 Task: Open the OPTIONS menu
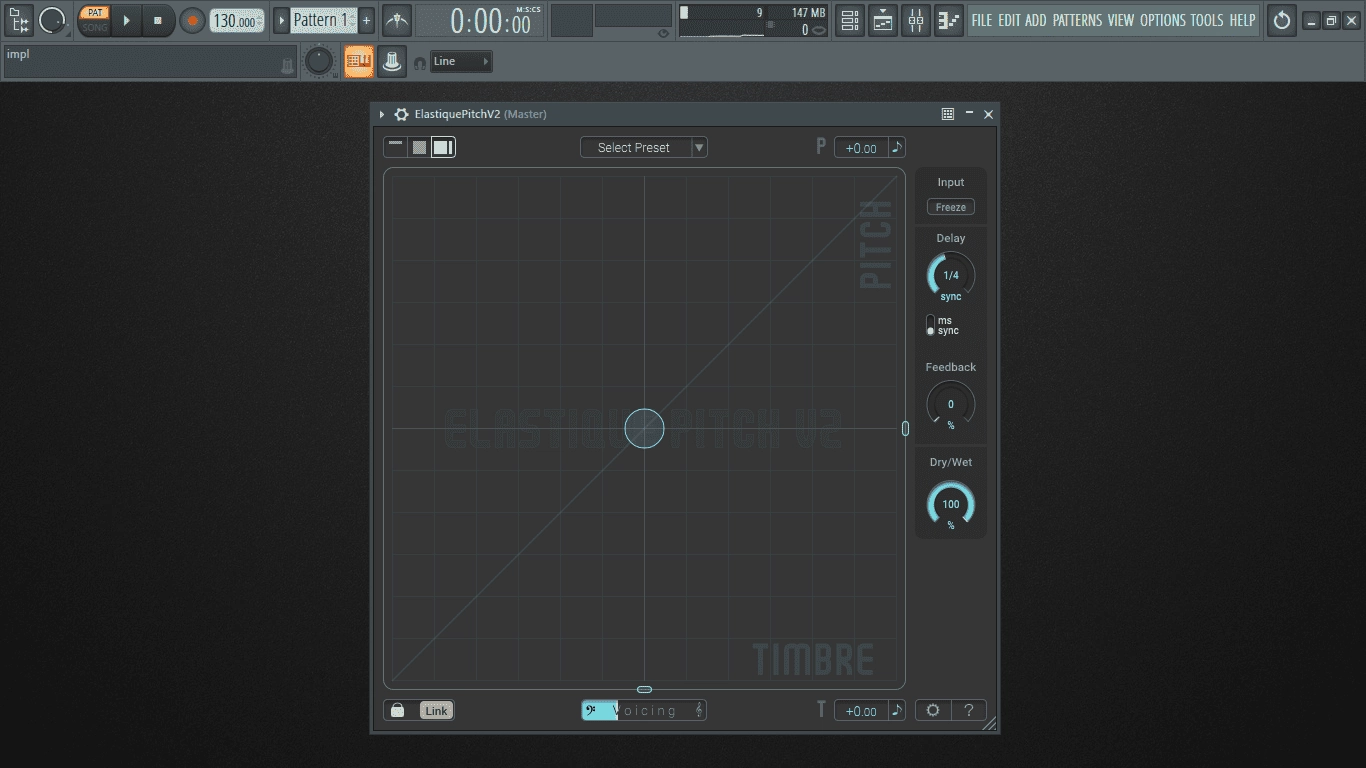[x=1162, y=20]
